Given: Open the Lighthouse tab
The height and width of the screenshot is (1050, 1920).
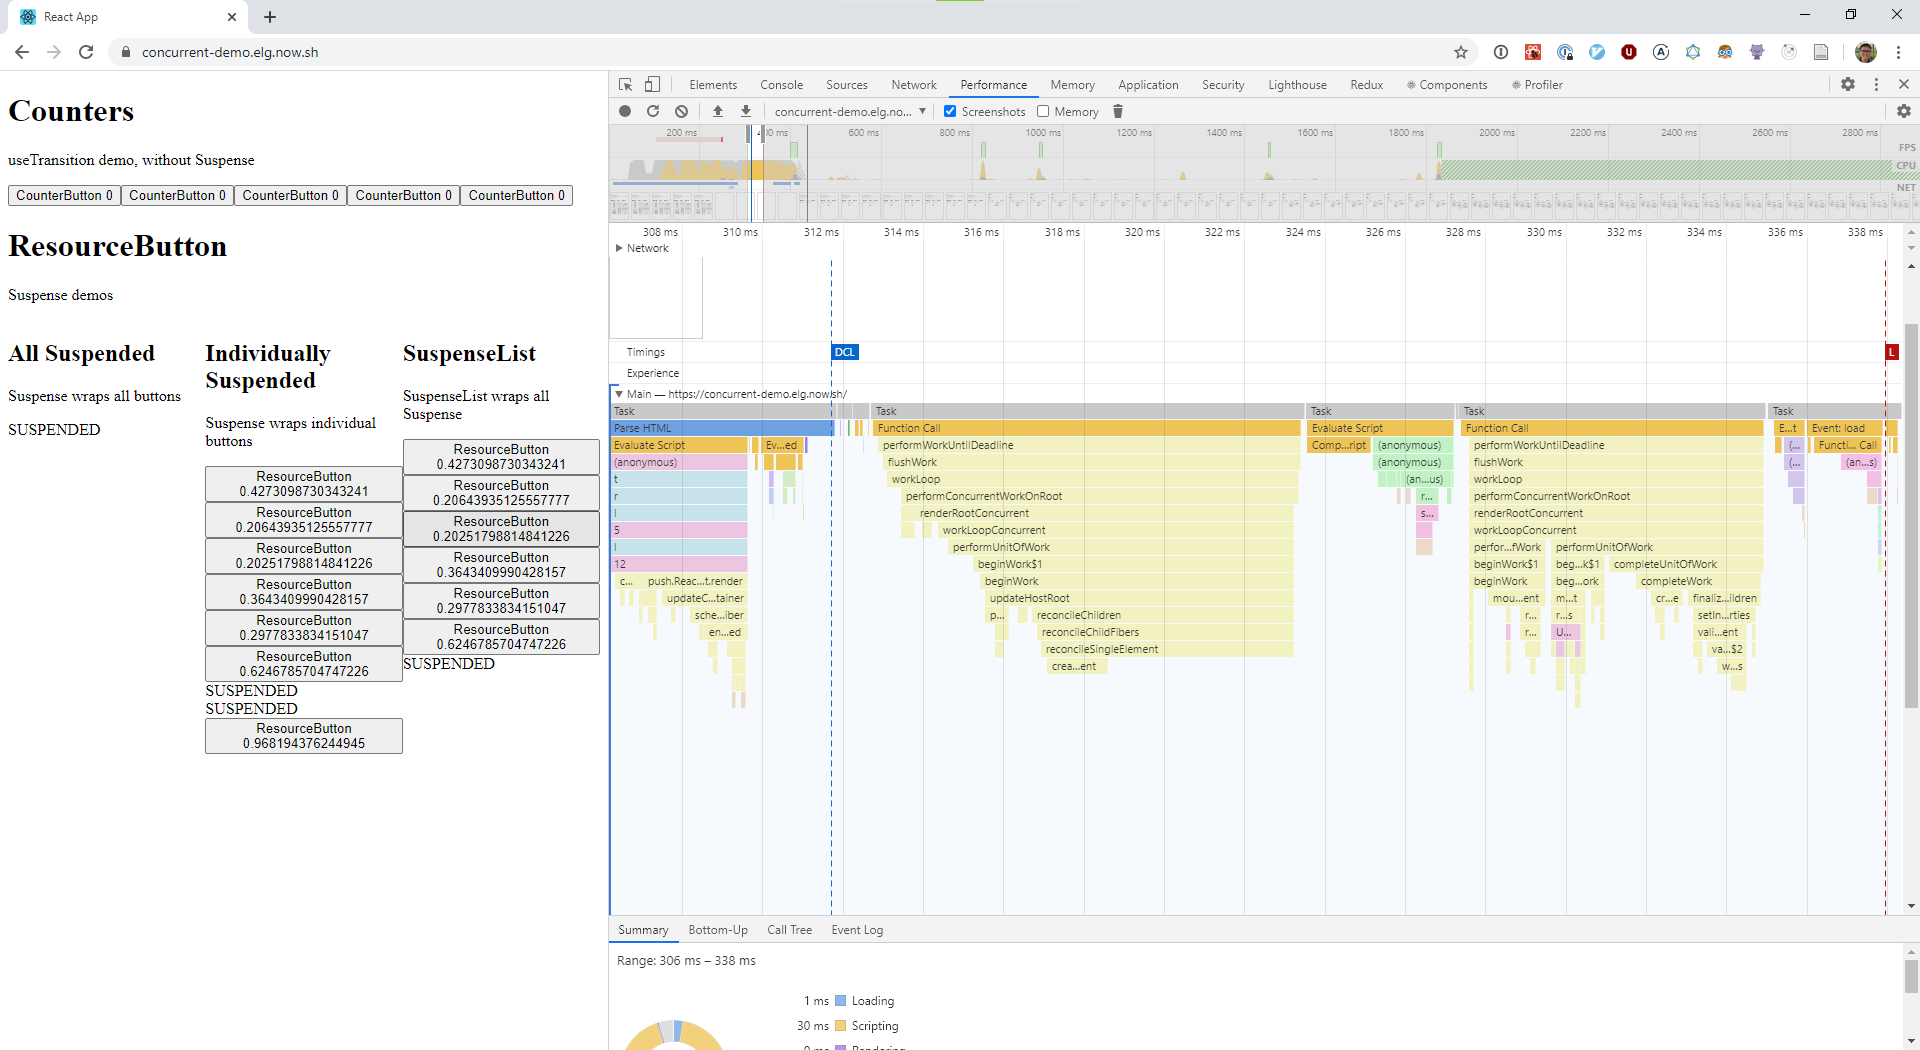Looking at the screenshot, I should (1297, 85).
